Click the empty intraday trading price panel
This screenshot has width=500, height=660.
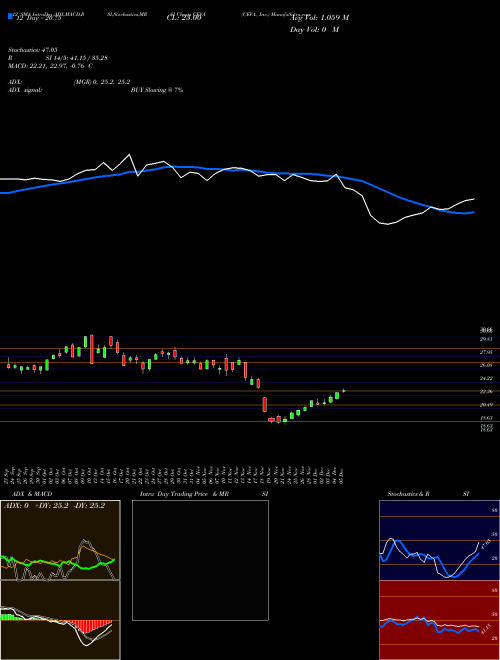[200, 560]
